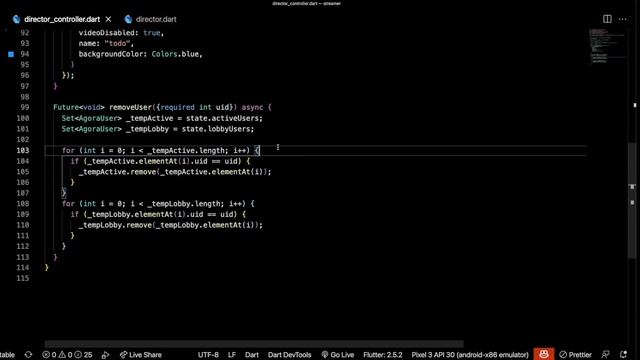Select Dart language mode in status bar

252,355
